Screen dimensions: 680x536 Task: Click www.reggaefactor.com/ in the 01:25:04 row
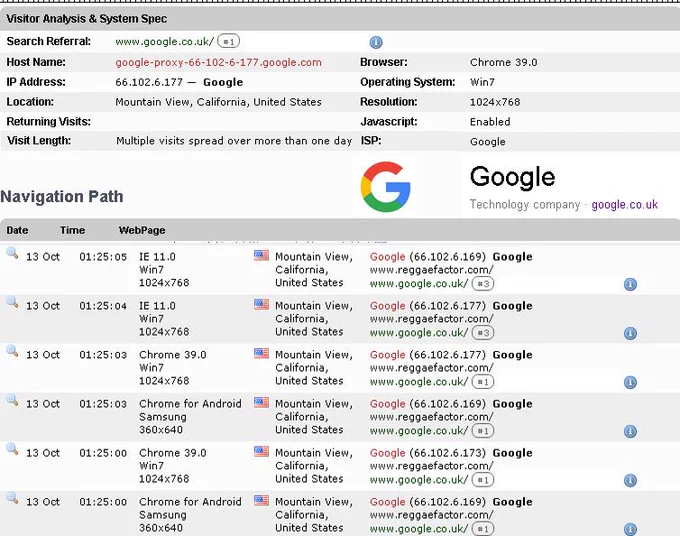[x=432, y=319]
